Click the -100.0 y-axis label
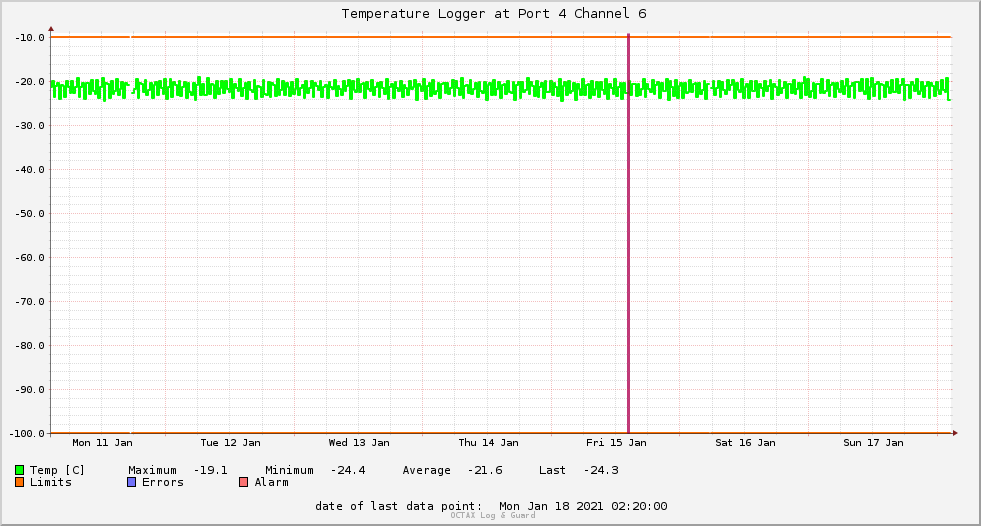This screenshot has height=526, width=981. pyautogui.click(x=27, y=433)
